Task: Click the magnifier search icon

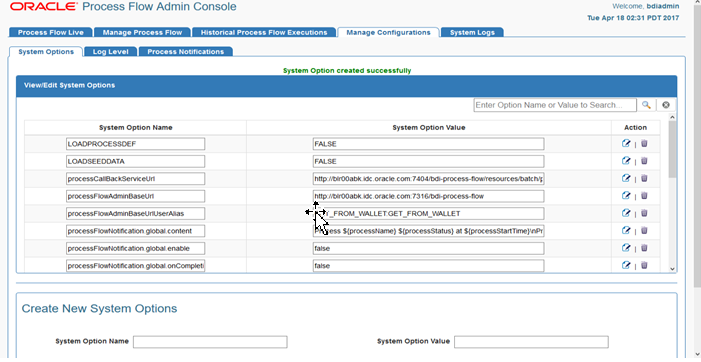Action: pos(646,105)
